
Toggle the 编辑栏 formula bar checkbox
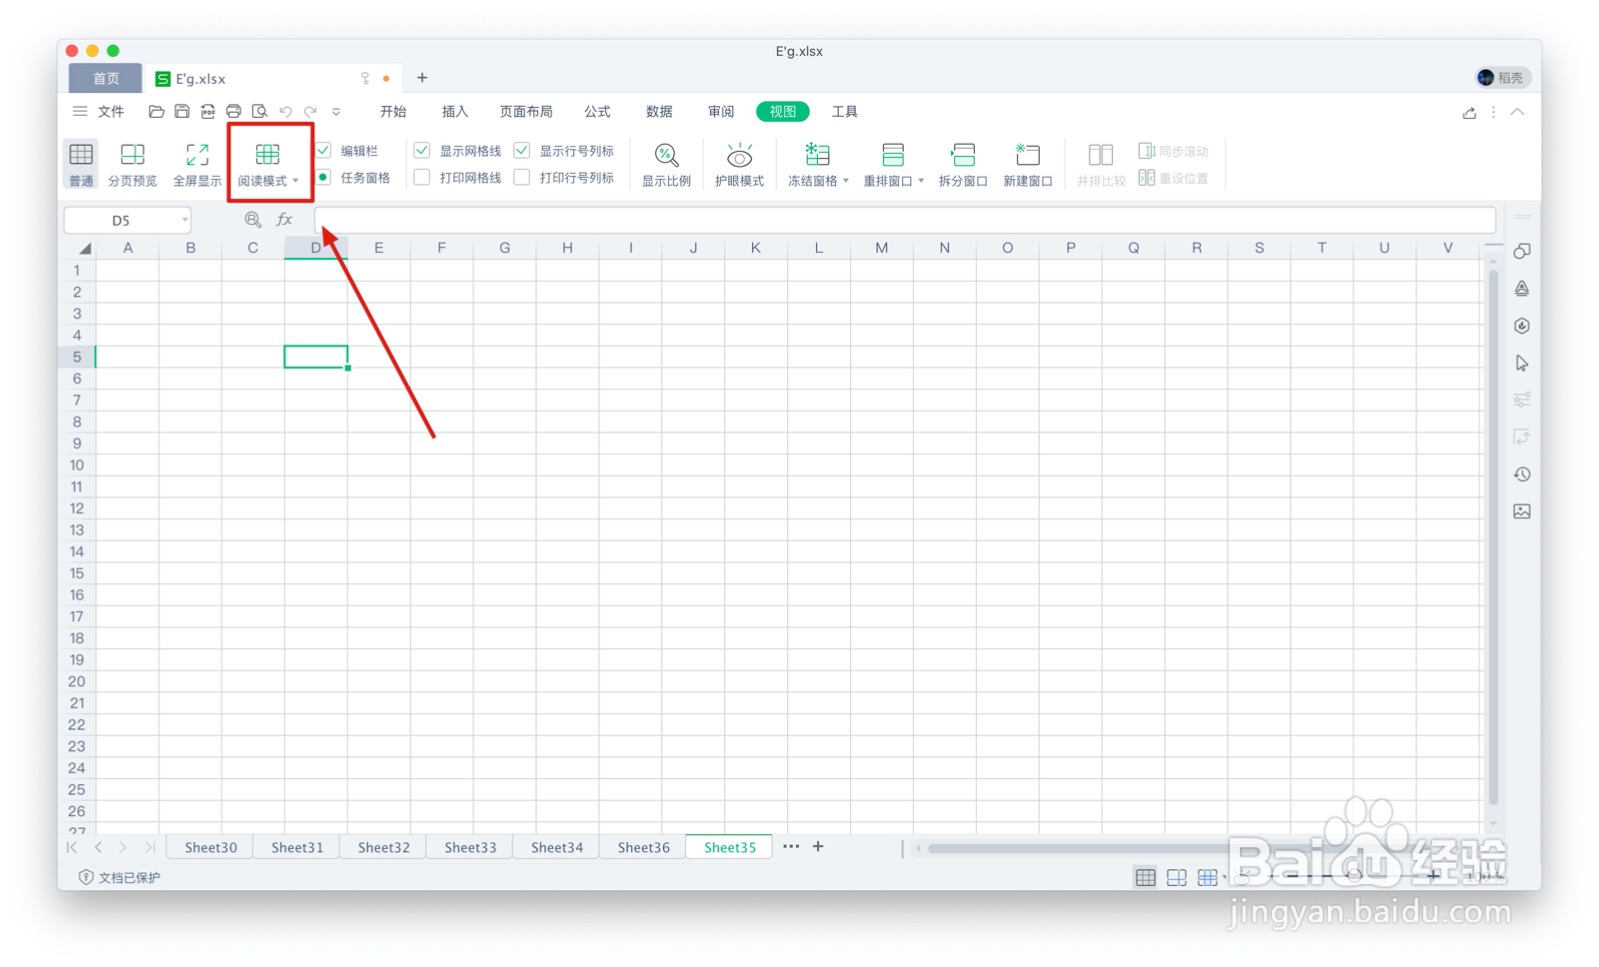(x=324, y=150)
